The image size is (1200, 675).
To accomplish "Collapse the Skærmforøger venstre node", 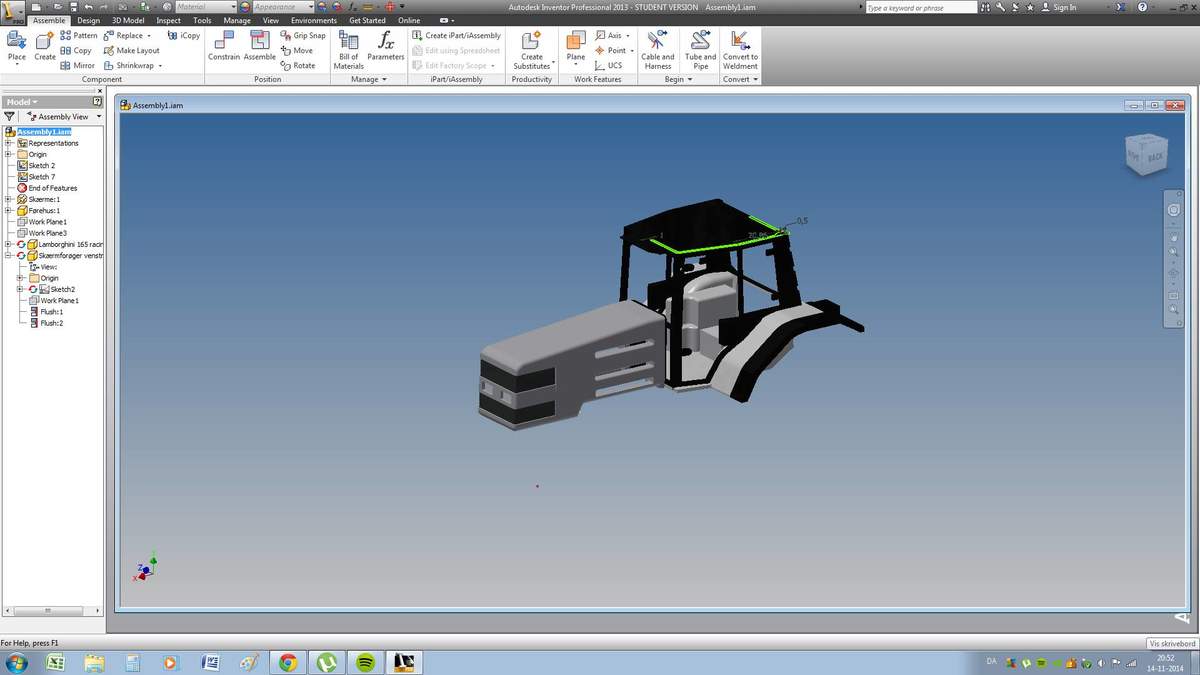I will [8, 256].
